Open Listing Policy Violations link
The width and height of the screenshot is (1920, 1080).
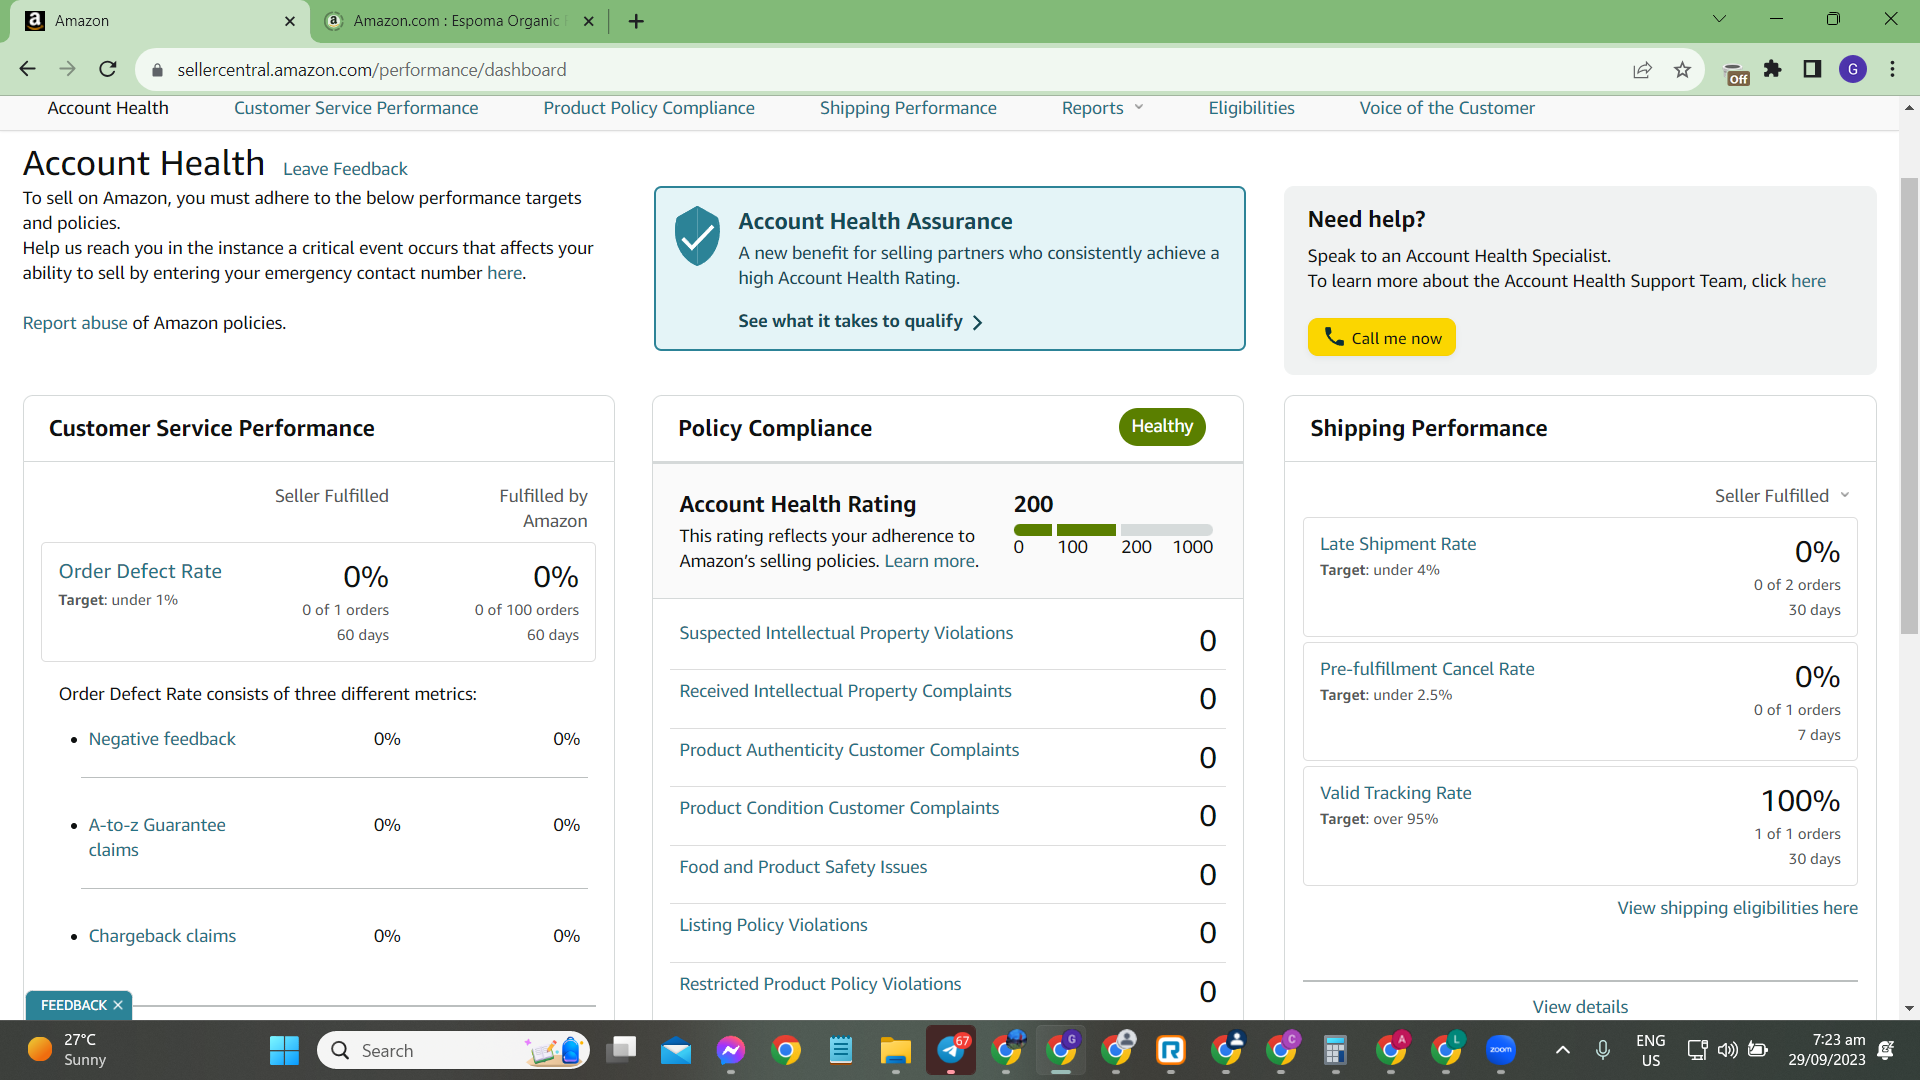click(x=773, y=925)
